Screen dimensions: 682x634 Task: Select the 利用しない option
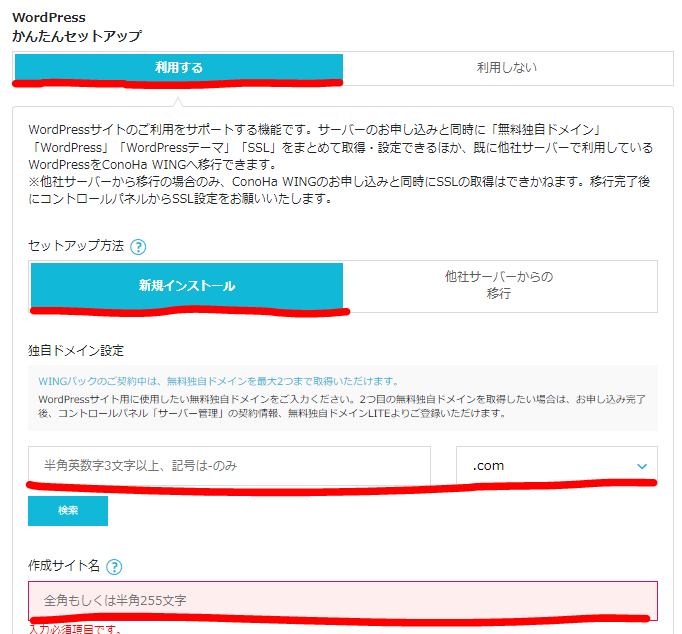(x=507, y=68)
